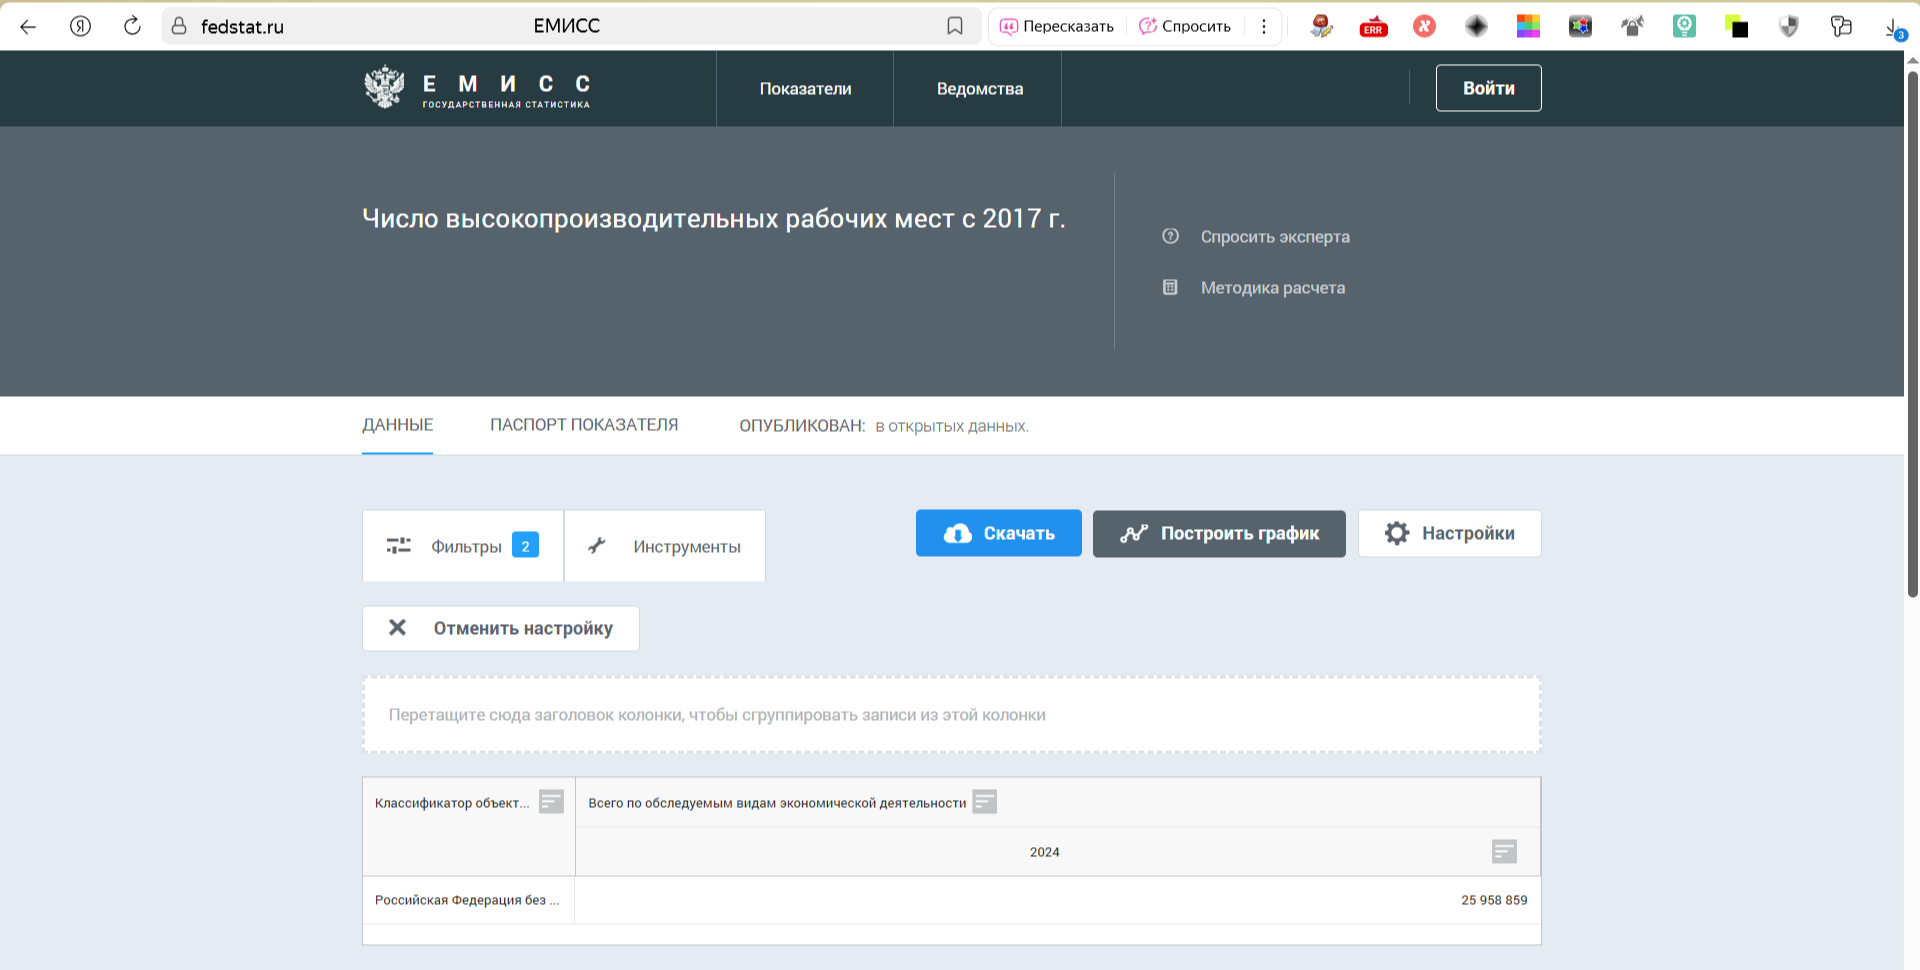Click the Построить график button
The width and height of the screenshot is (1920, 970).
(1219, 533)
